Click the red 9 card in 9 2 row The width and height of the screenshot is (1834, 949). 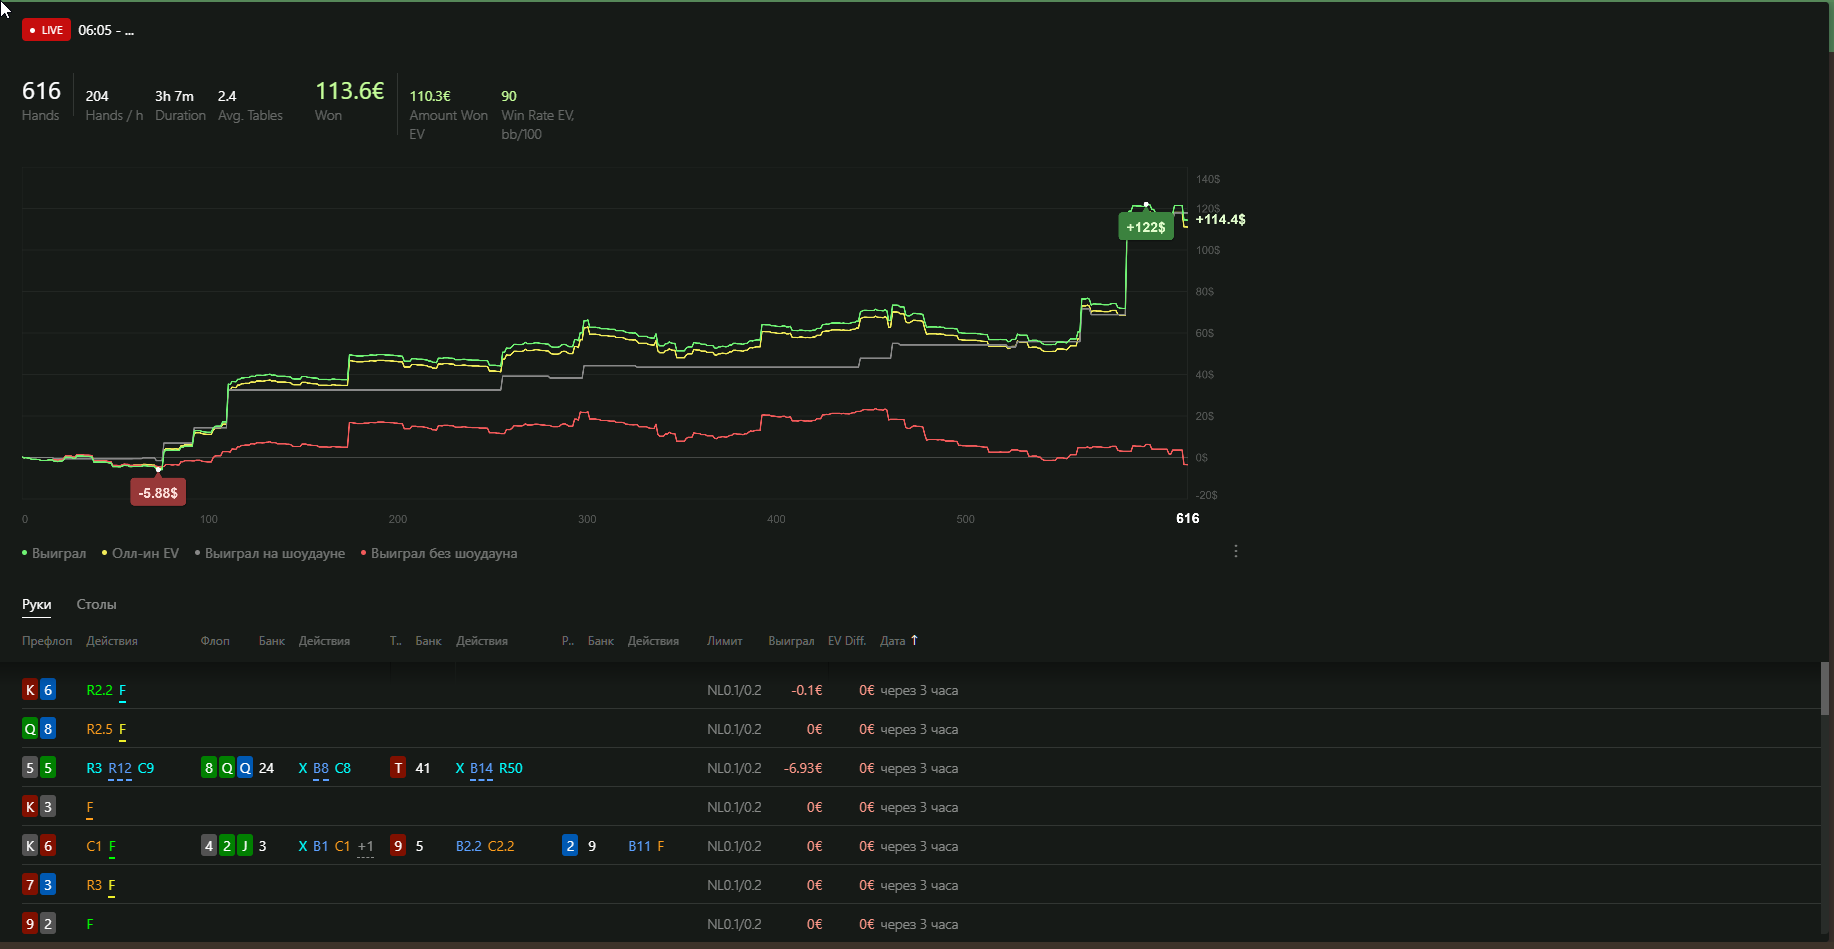pos(30,924)
